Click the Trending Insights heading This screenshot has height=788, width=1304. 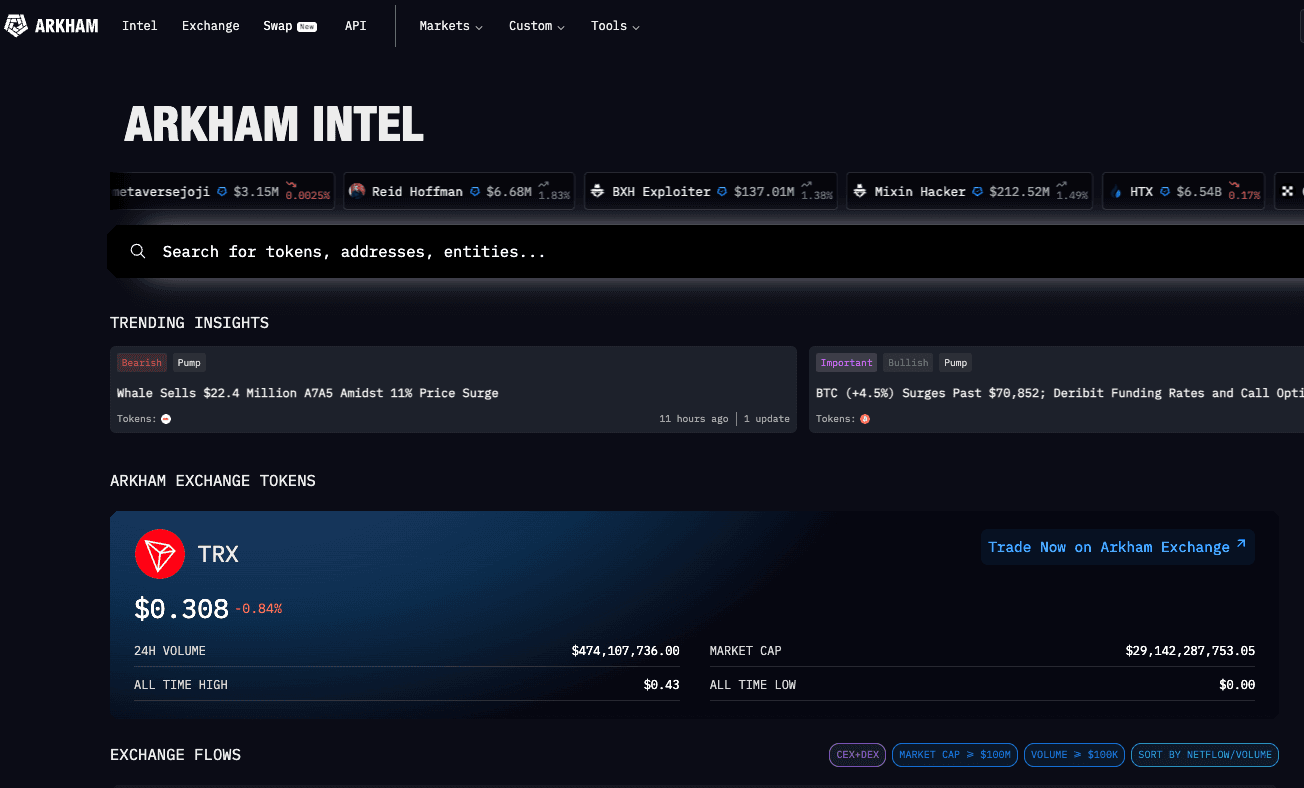pos(189,323)
